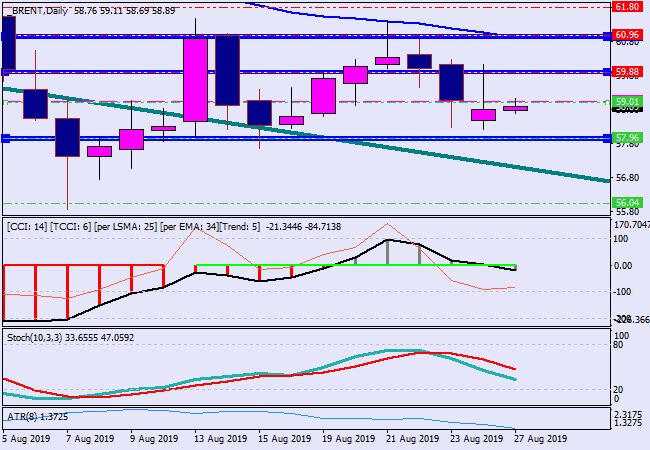Select the 27 Aug 2019 date label
650x450 pixels.
tap(540, 438)
